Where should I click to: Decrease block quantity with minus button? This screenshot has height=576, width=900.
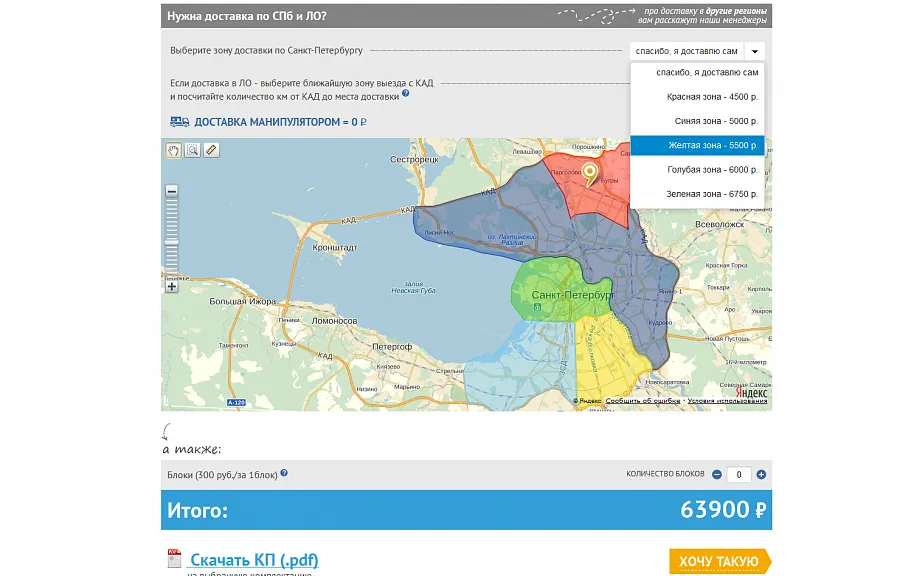(x=717, y=474)
